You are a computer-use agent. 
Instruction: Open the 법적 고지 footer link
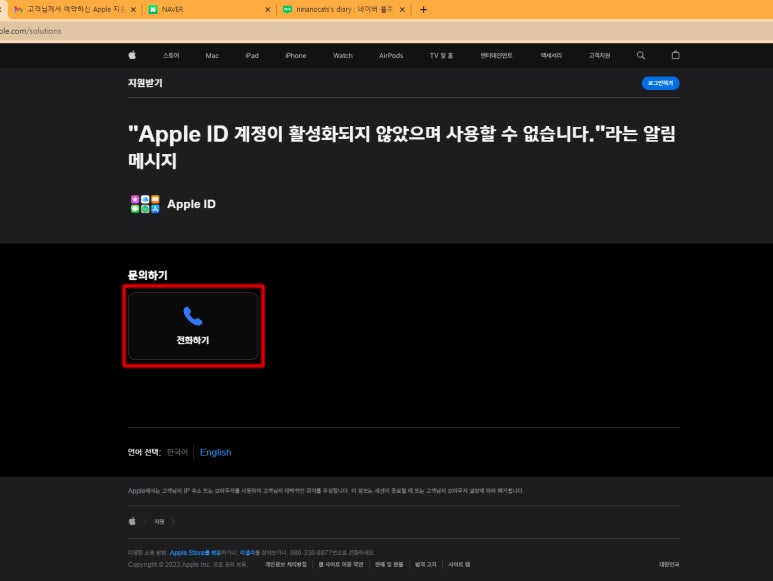point(425,564)
